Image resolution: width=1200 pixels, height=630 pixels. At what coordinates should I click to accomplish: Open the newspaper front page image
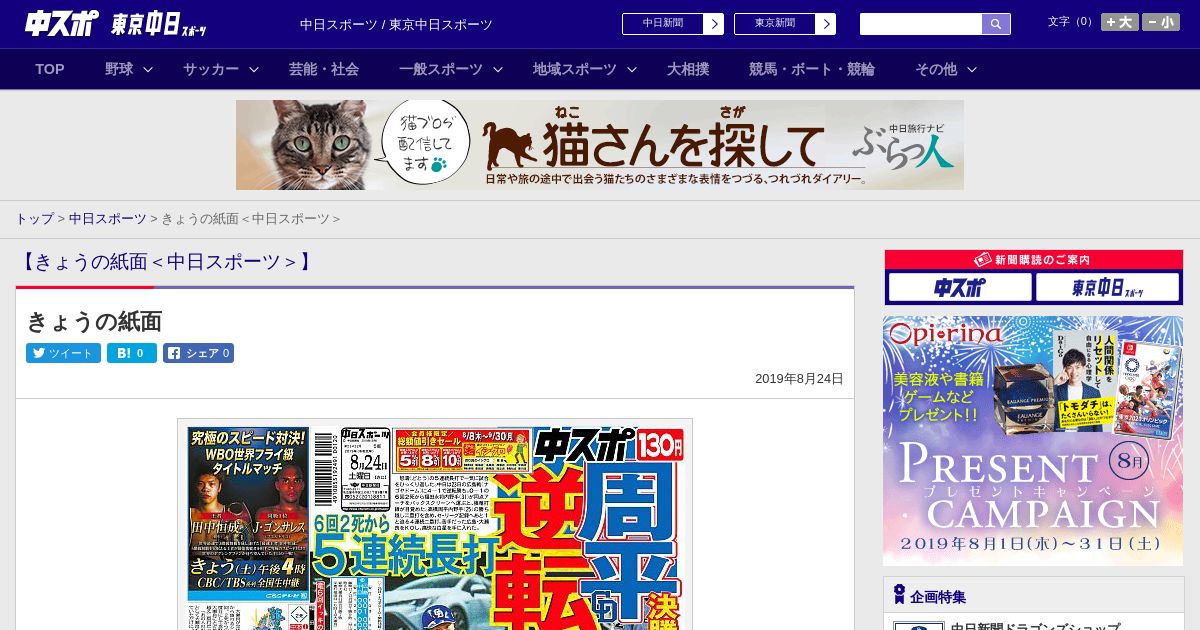click(435, 525)
